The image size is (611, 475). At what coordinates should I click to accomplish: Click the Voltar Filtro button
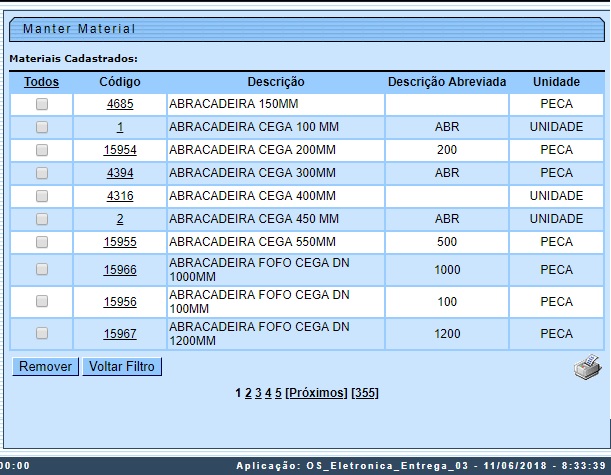(x=122, y=367)
